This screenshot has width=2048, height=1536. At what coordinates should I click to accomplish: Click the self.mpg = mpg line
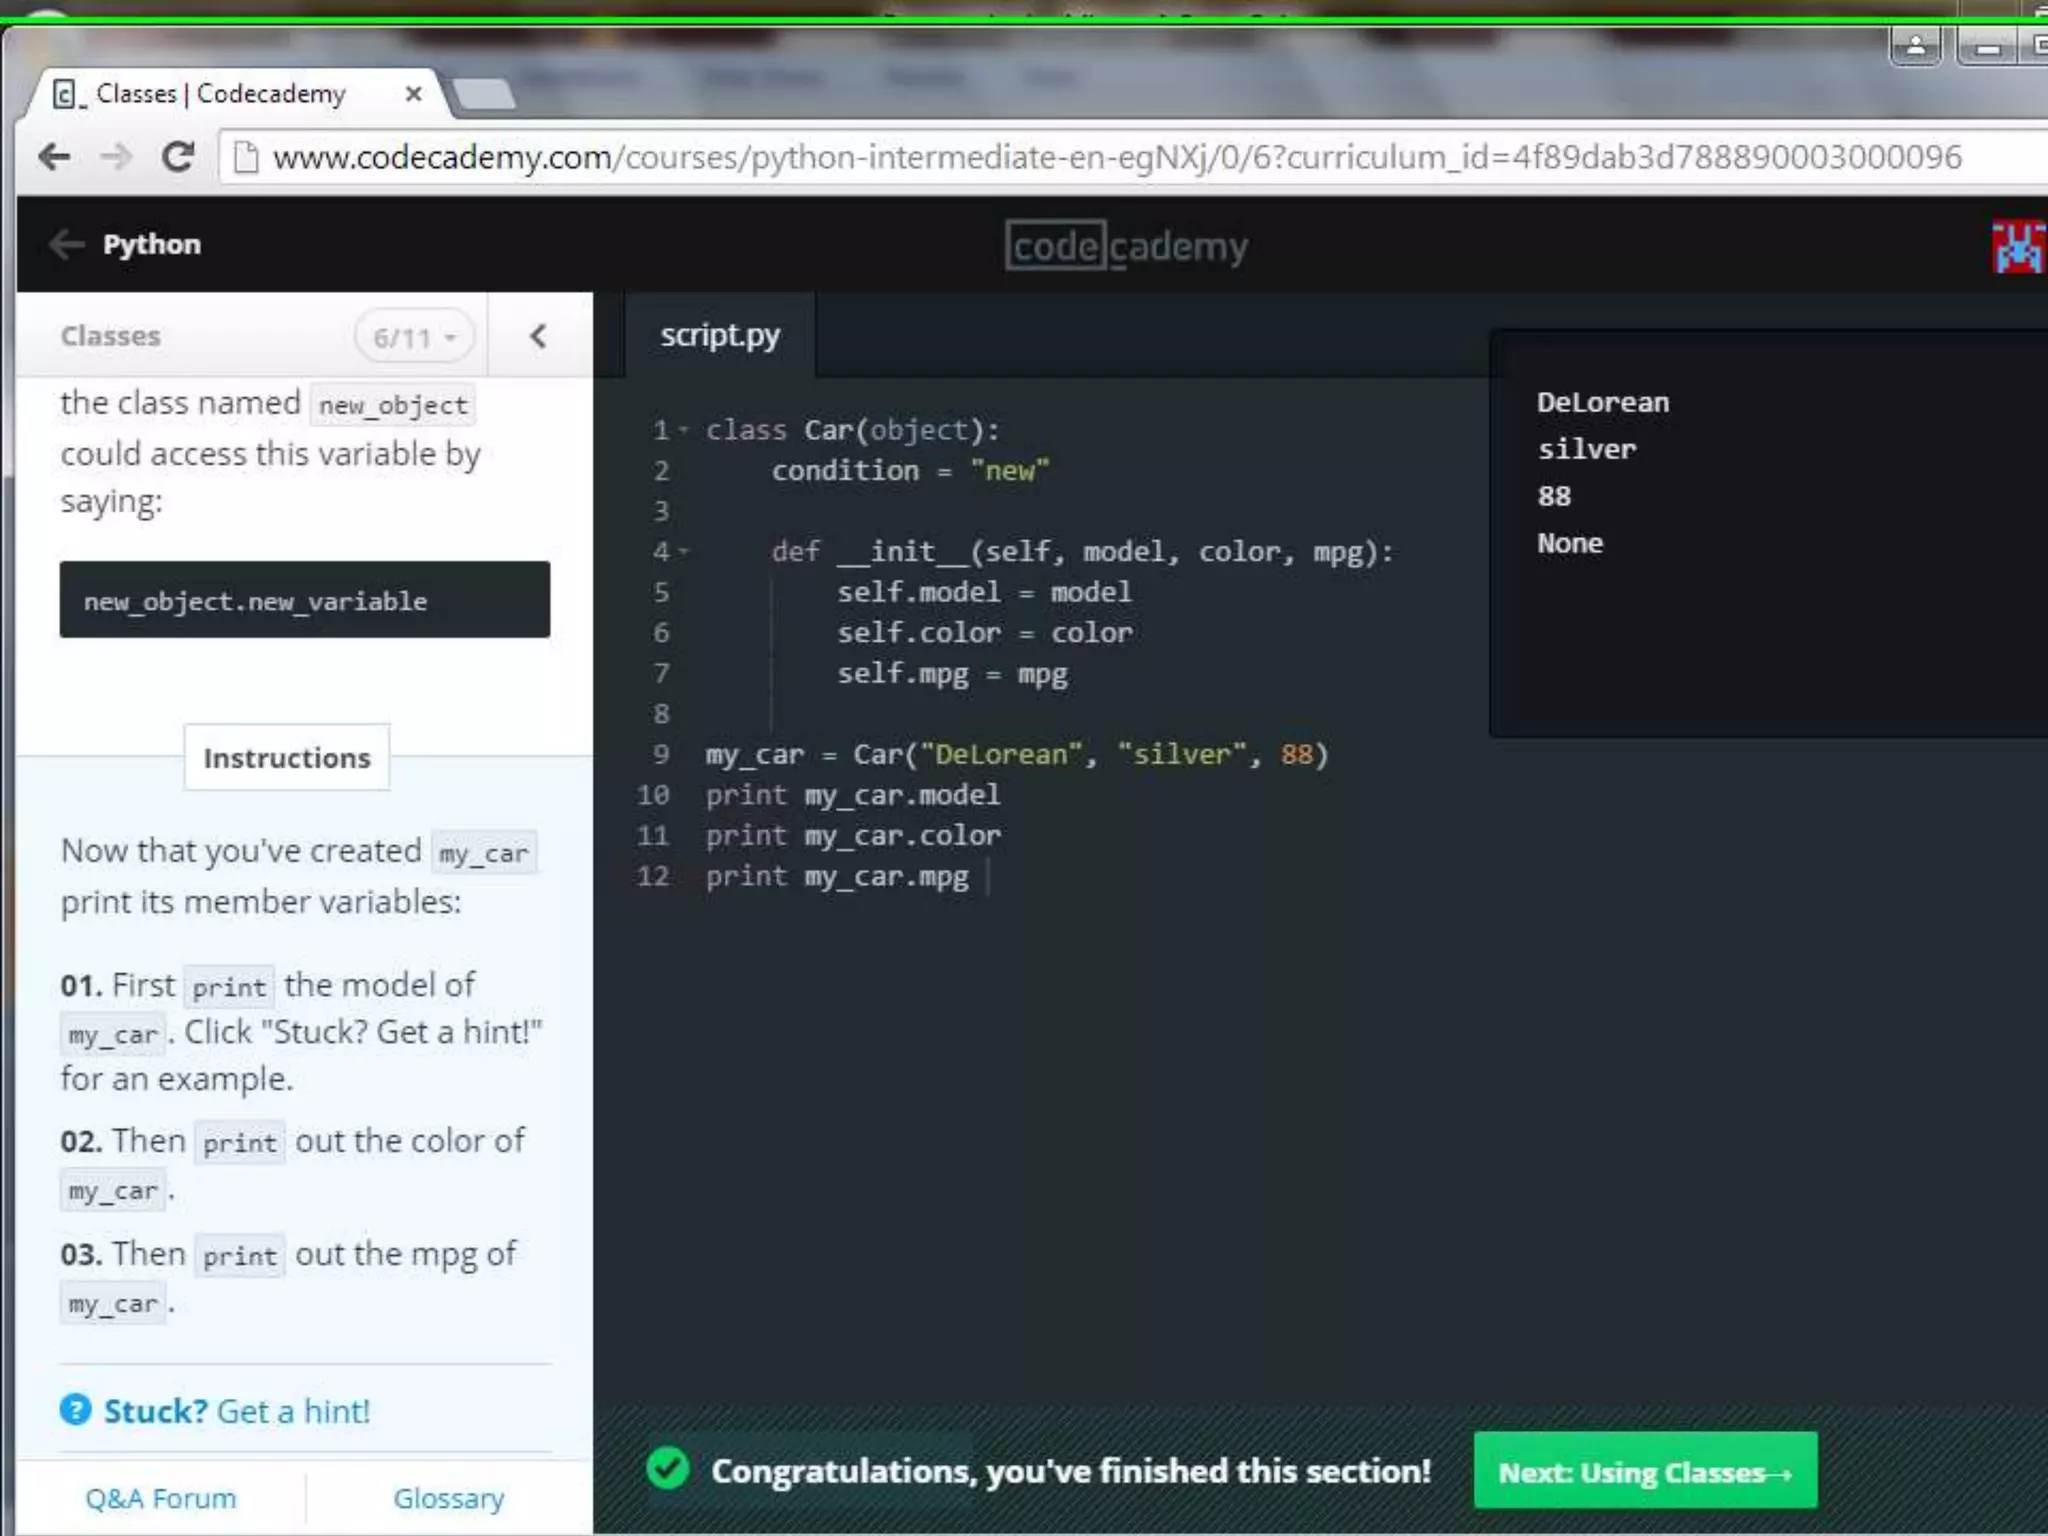pyautogui.click(x=952, y=674)
